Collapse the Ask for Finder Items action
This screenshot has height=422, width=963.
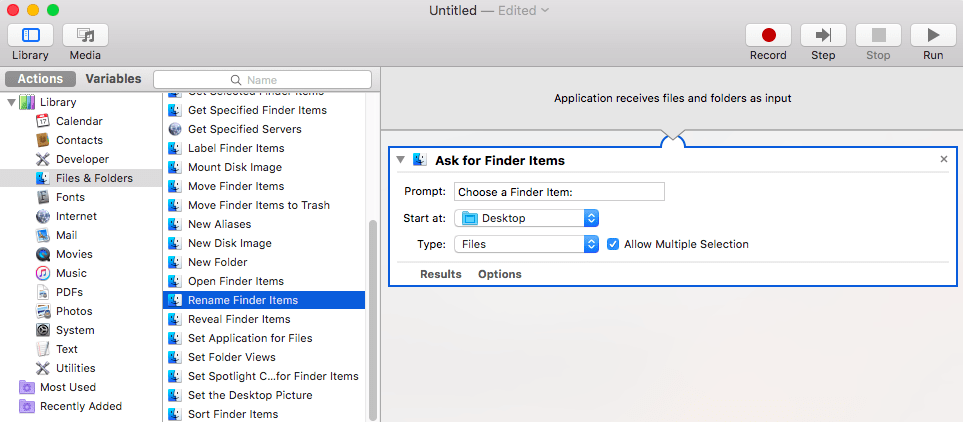(x=401, y=160)
